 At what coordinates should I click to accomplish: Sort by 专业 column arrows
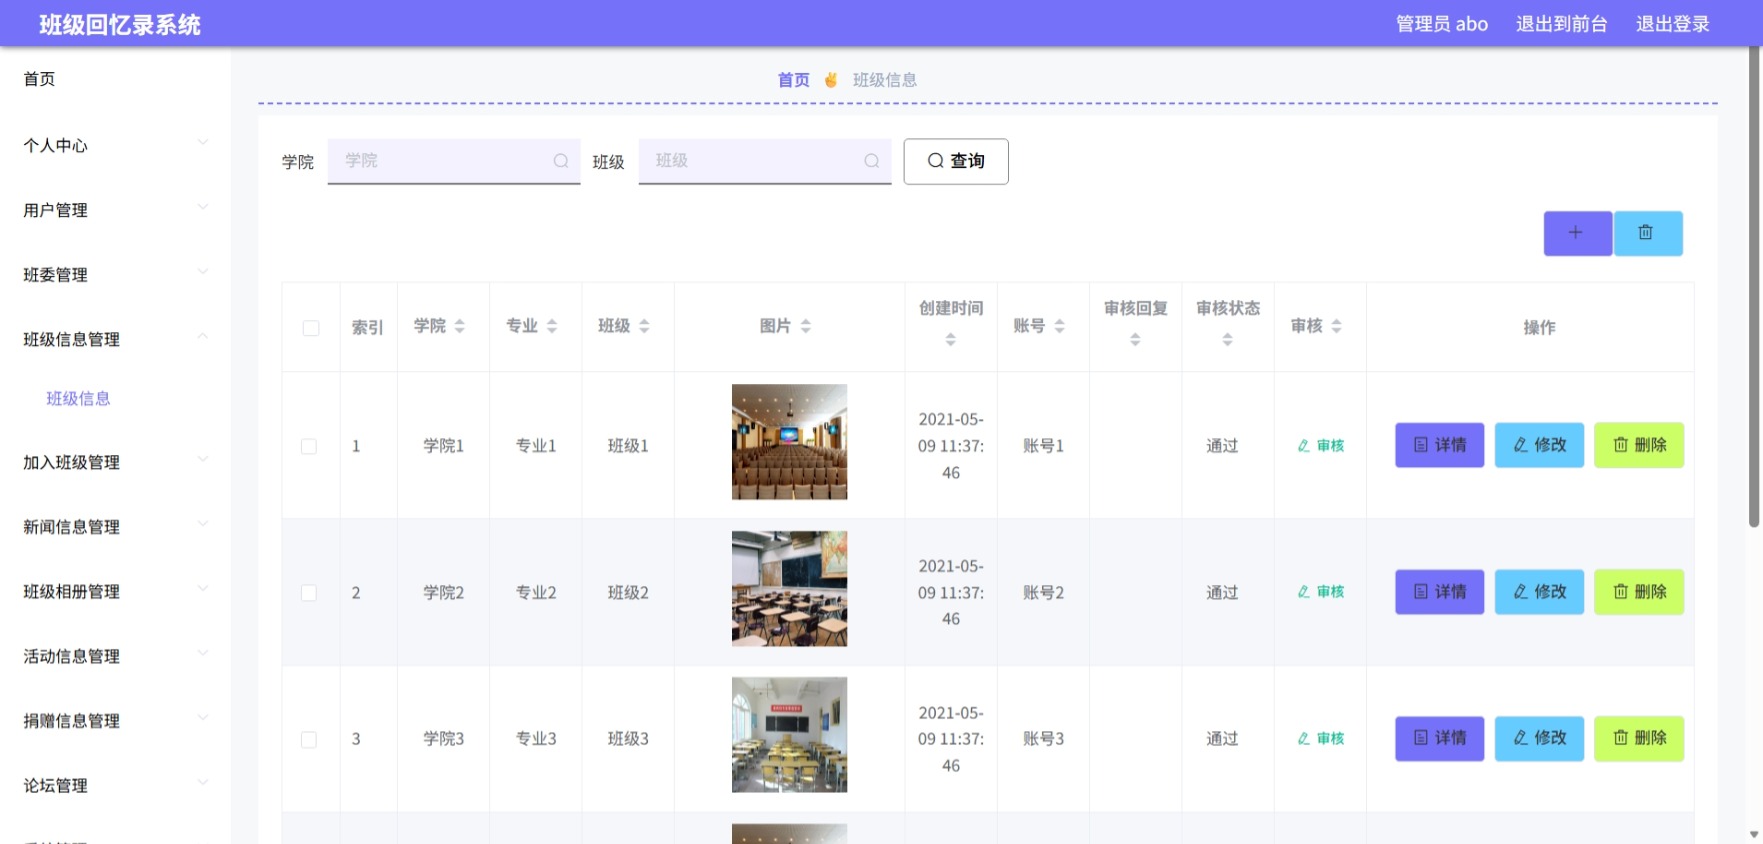552,326
